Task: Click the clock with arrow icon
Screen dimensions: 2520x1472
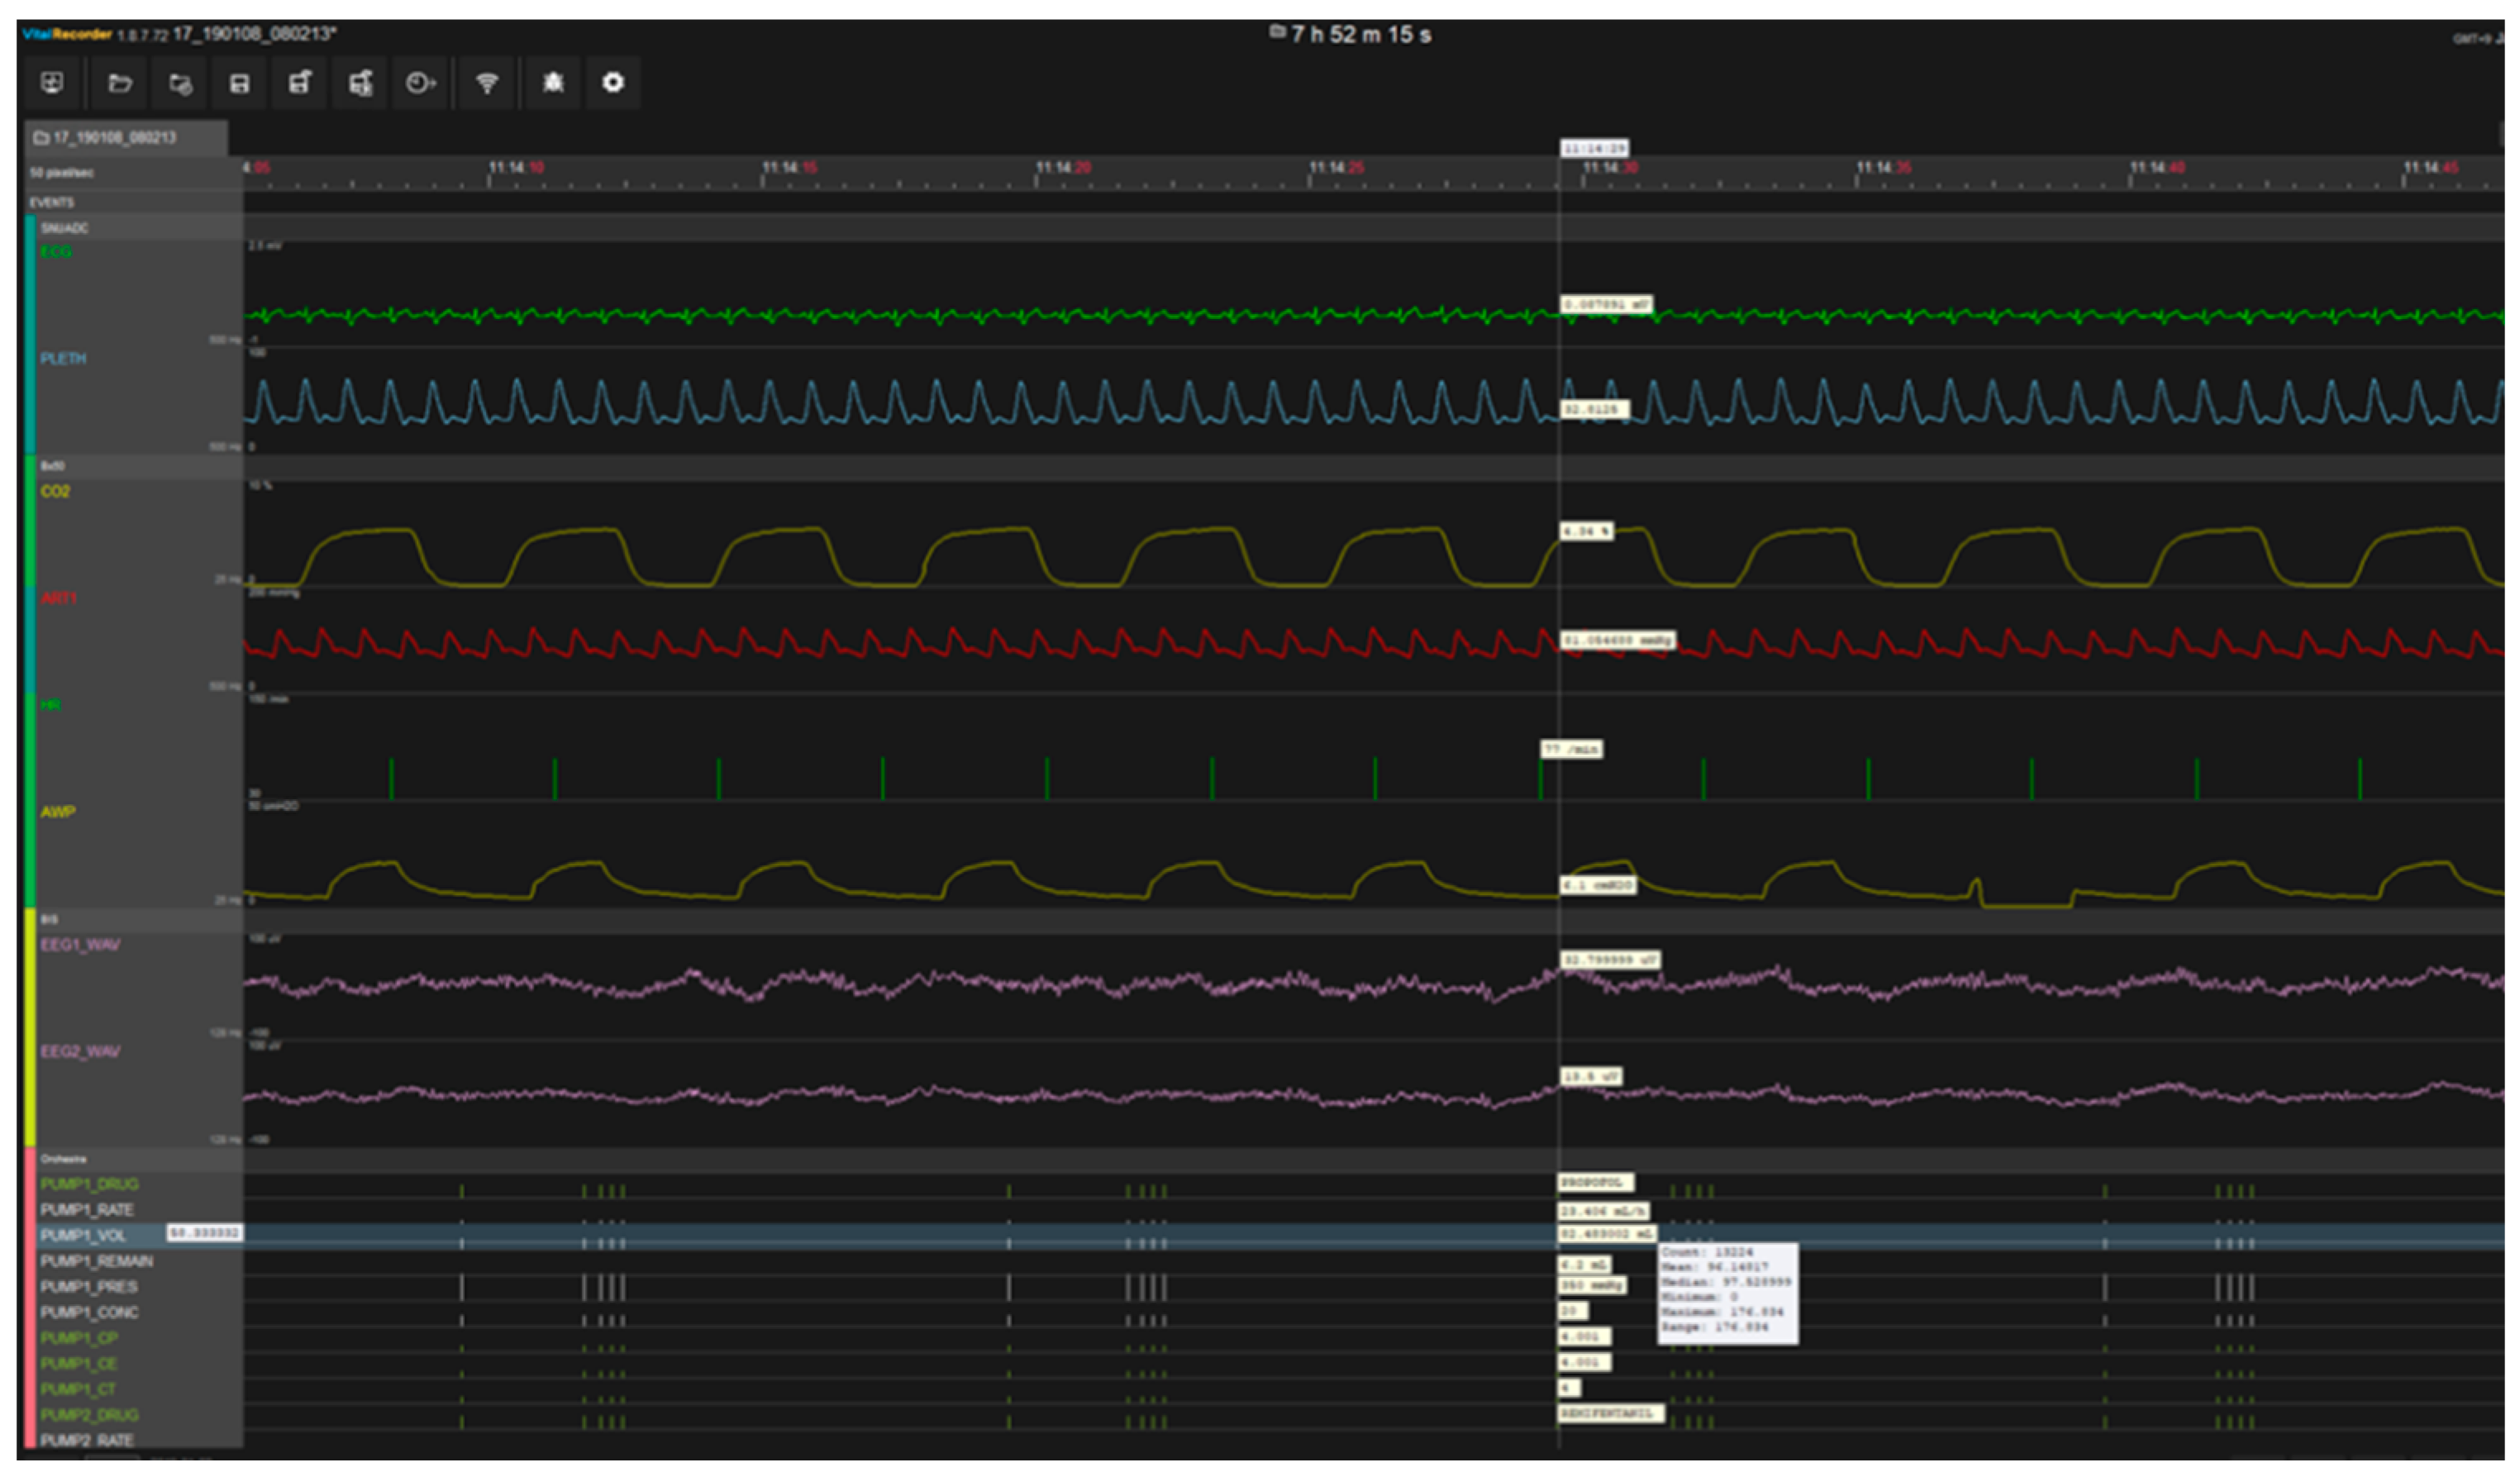Action: (x=420, y=83)
